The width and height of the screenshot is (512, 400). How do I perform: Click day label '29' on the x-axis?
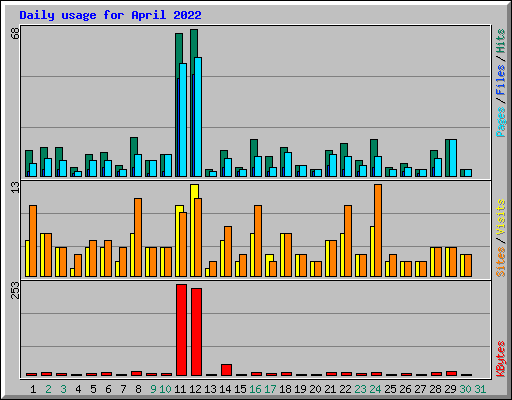(450, 389)
